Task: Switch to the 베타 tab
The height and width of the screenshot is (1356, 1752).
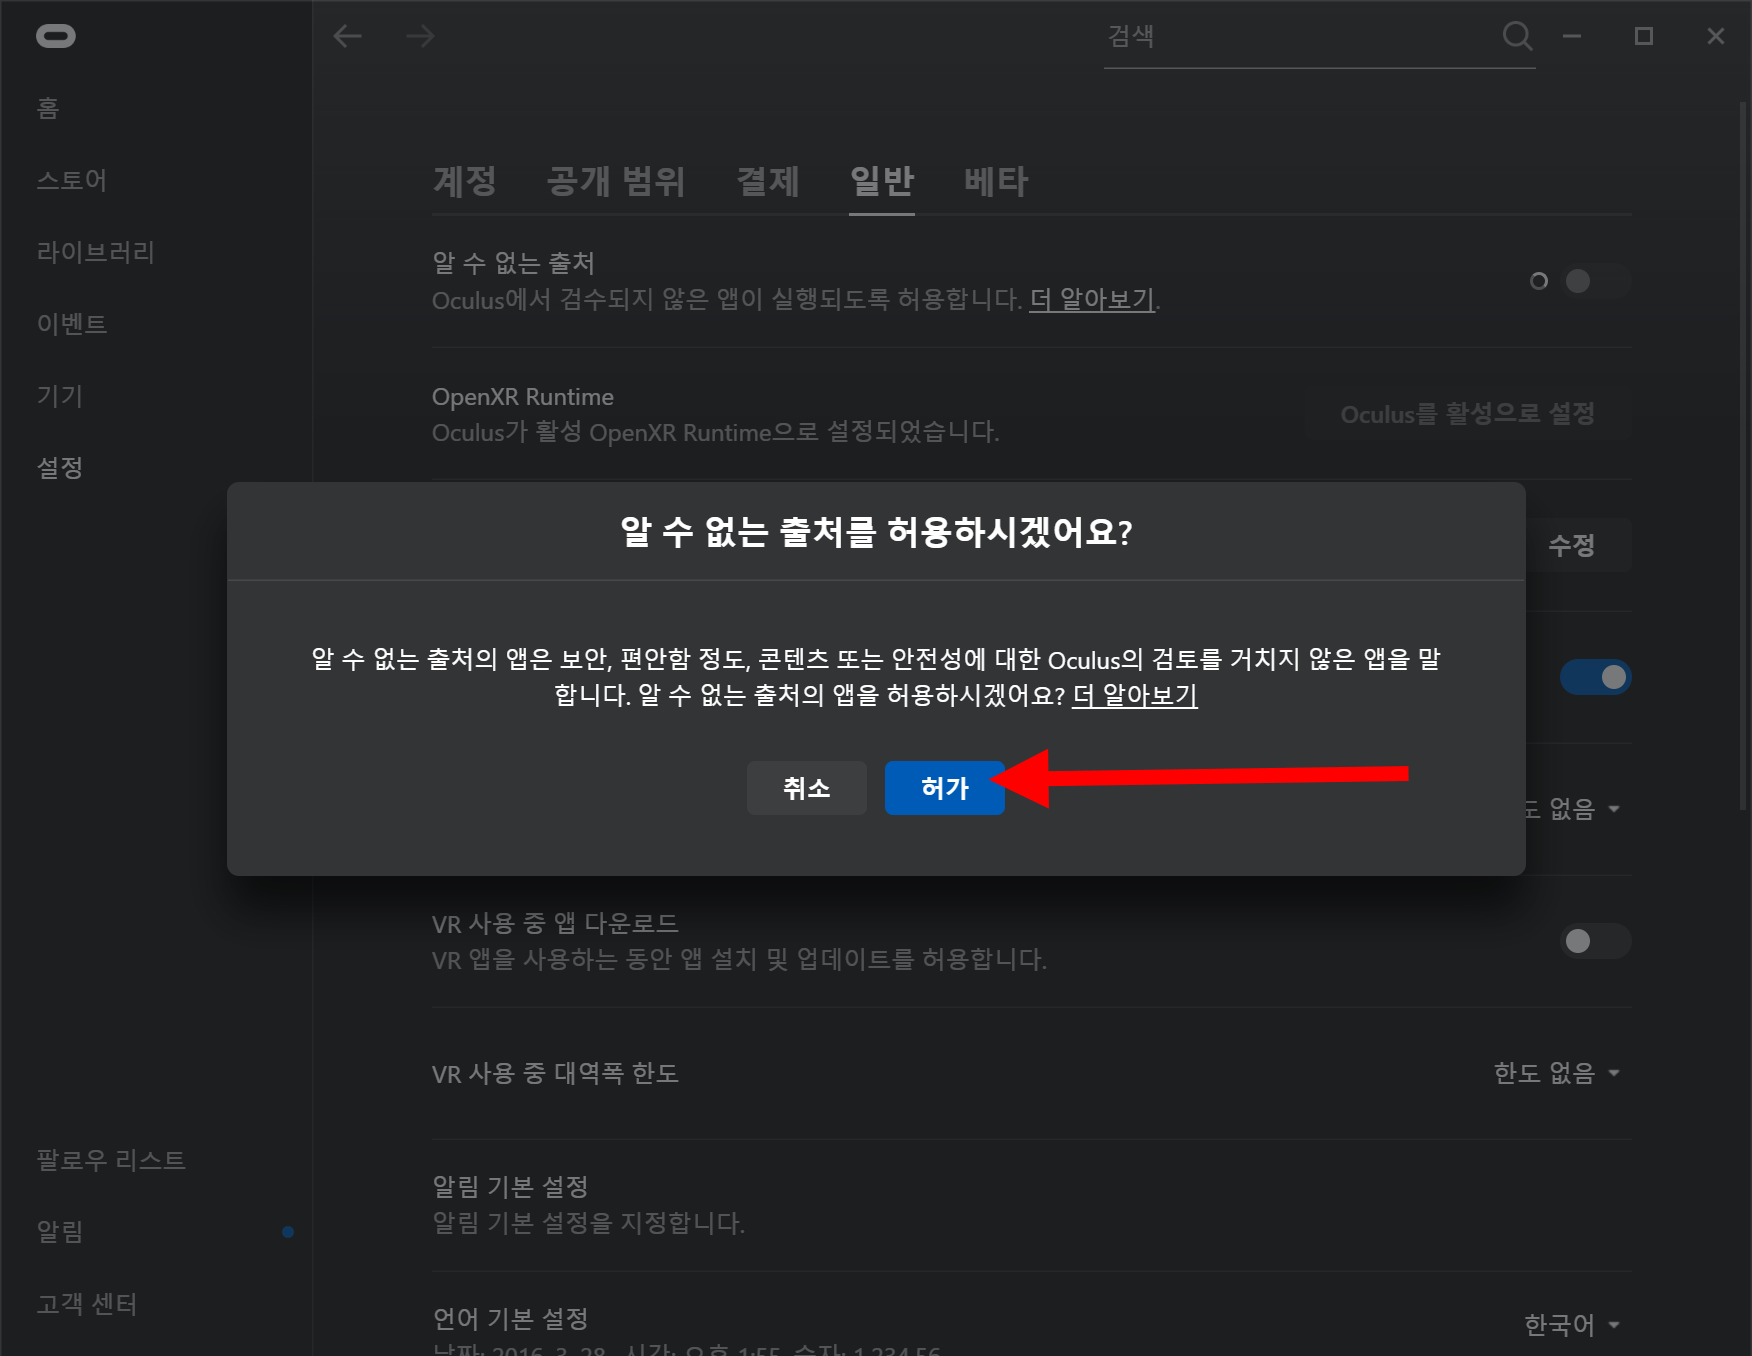Action: (996, 181)
